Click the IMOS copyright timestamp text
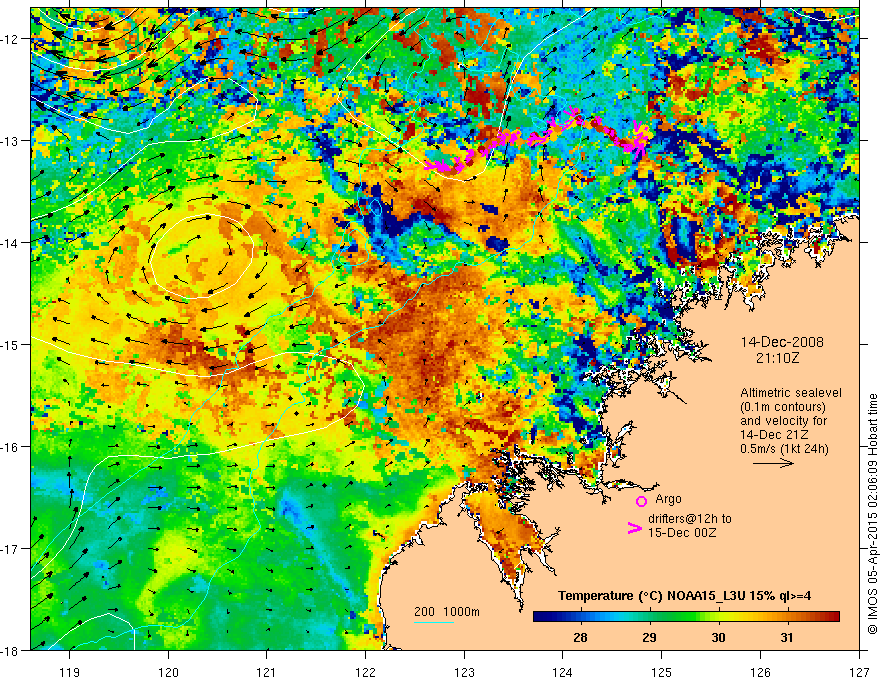This screenshot has height=680, width=880. [x=872, y=514]
